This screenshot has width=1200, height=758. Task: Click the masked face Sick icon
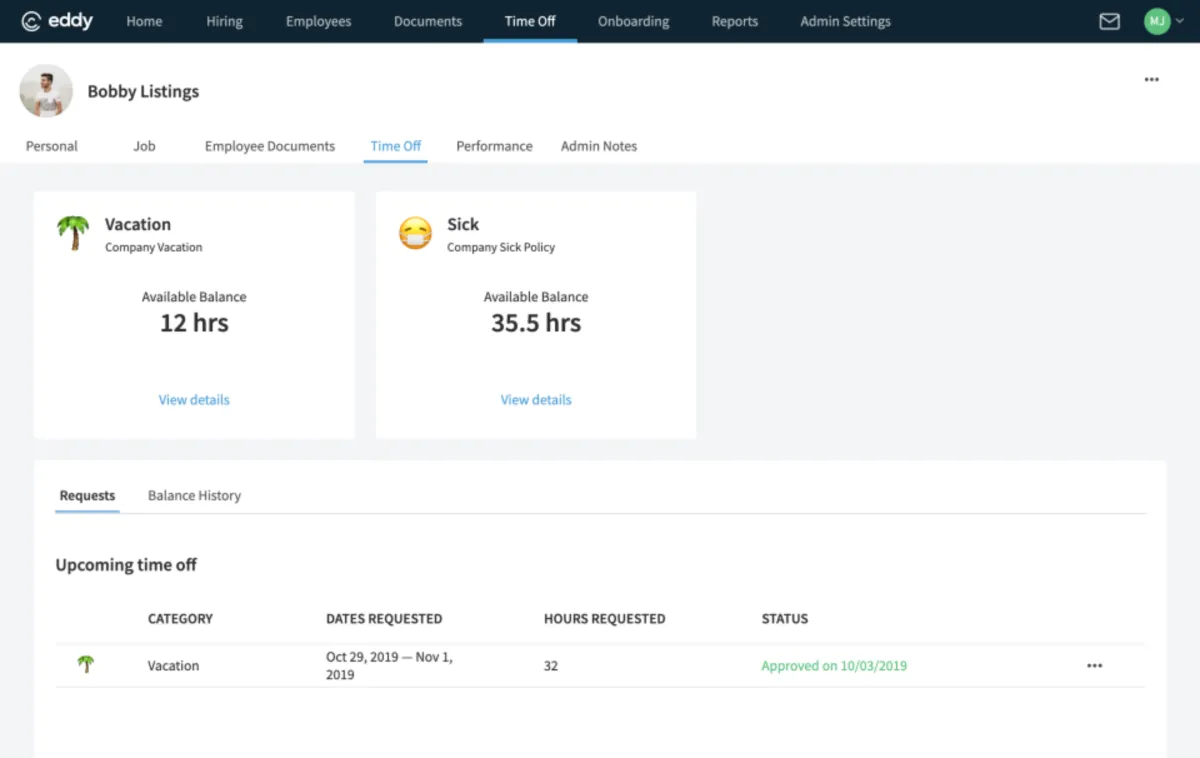(x=415, y=233)
